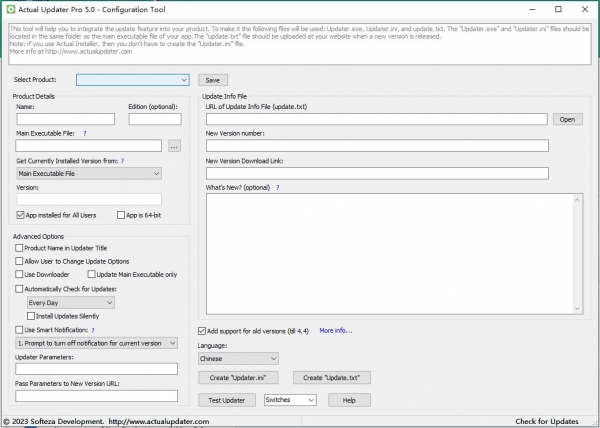The height and width of the screenshot is (428, 600).
Task: Click help icon beside Get Currently Installed Version
Action: [x=122, y=160]
